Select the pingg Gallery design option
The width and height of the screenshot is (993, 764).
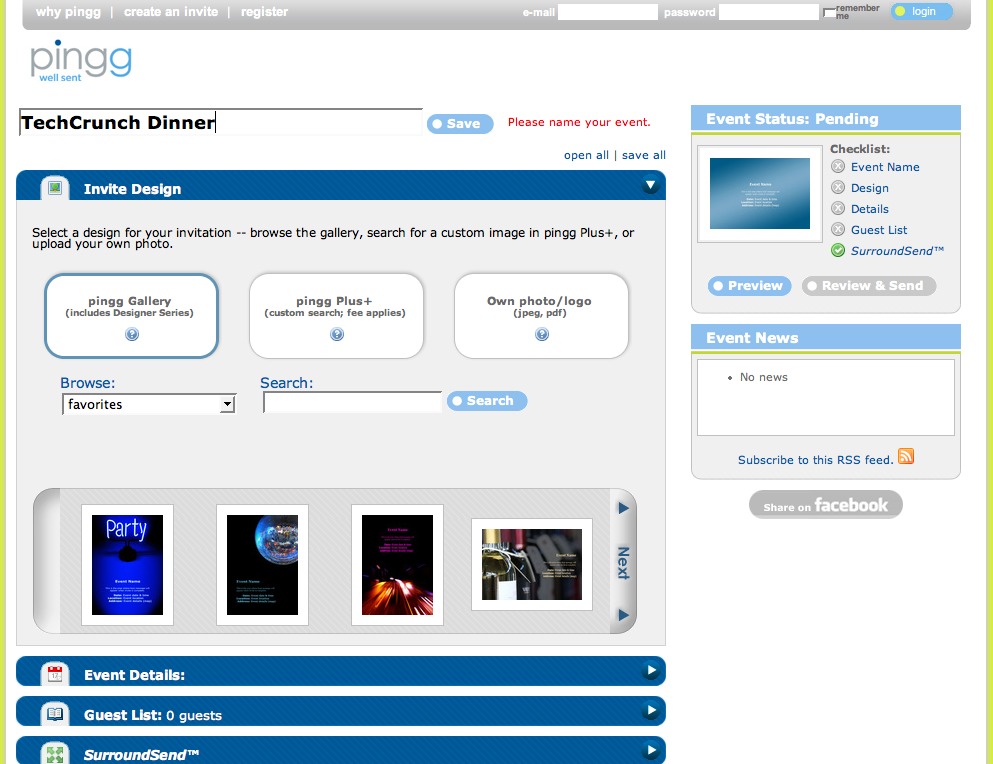[x=132, y=315]
